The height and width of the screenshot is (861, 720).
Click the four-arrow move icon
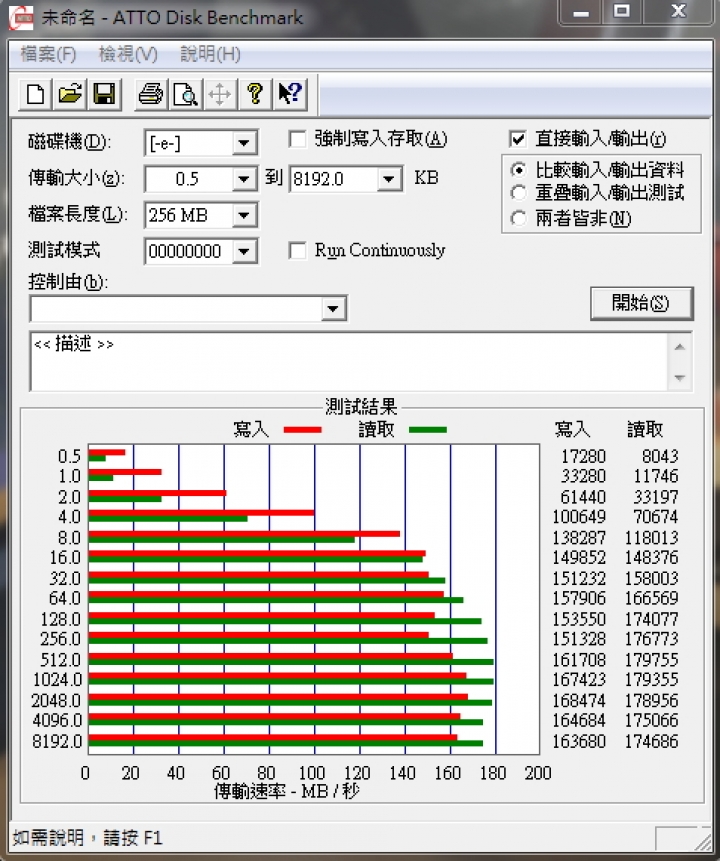[220, 94]
